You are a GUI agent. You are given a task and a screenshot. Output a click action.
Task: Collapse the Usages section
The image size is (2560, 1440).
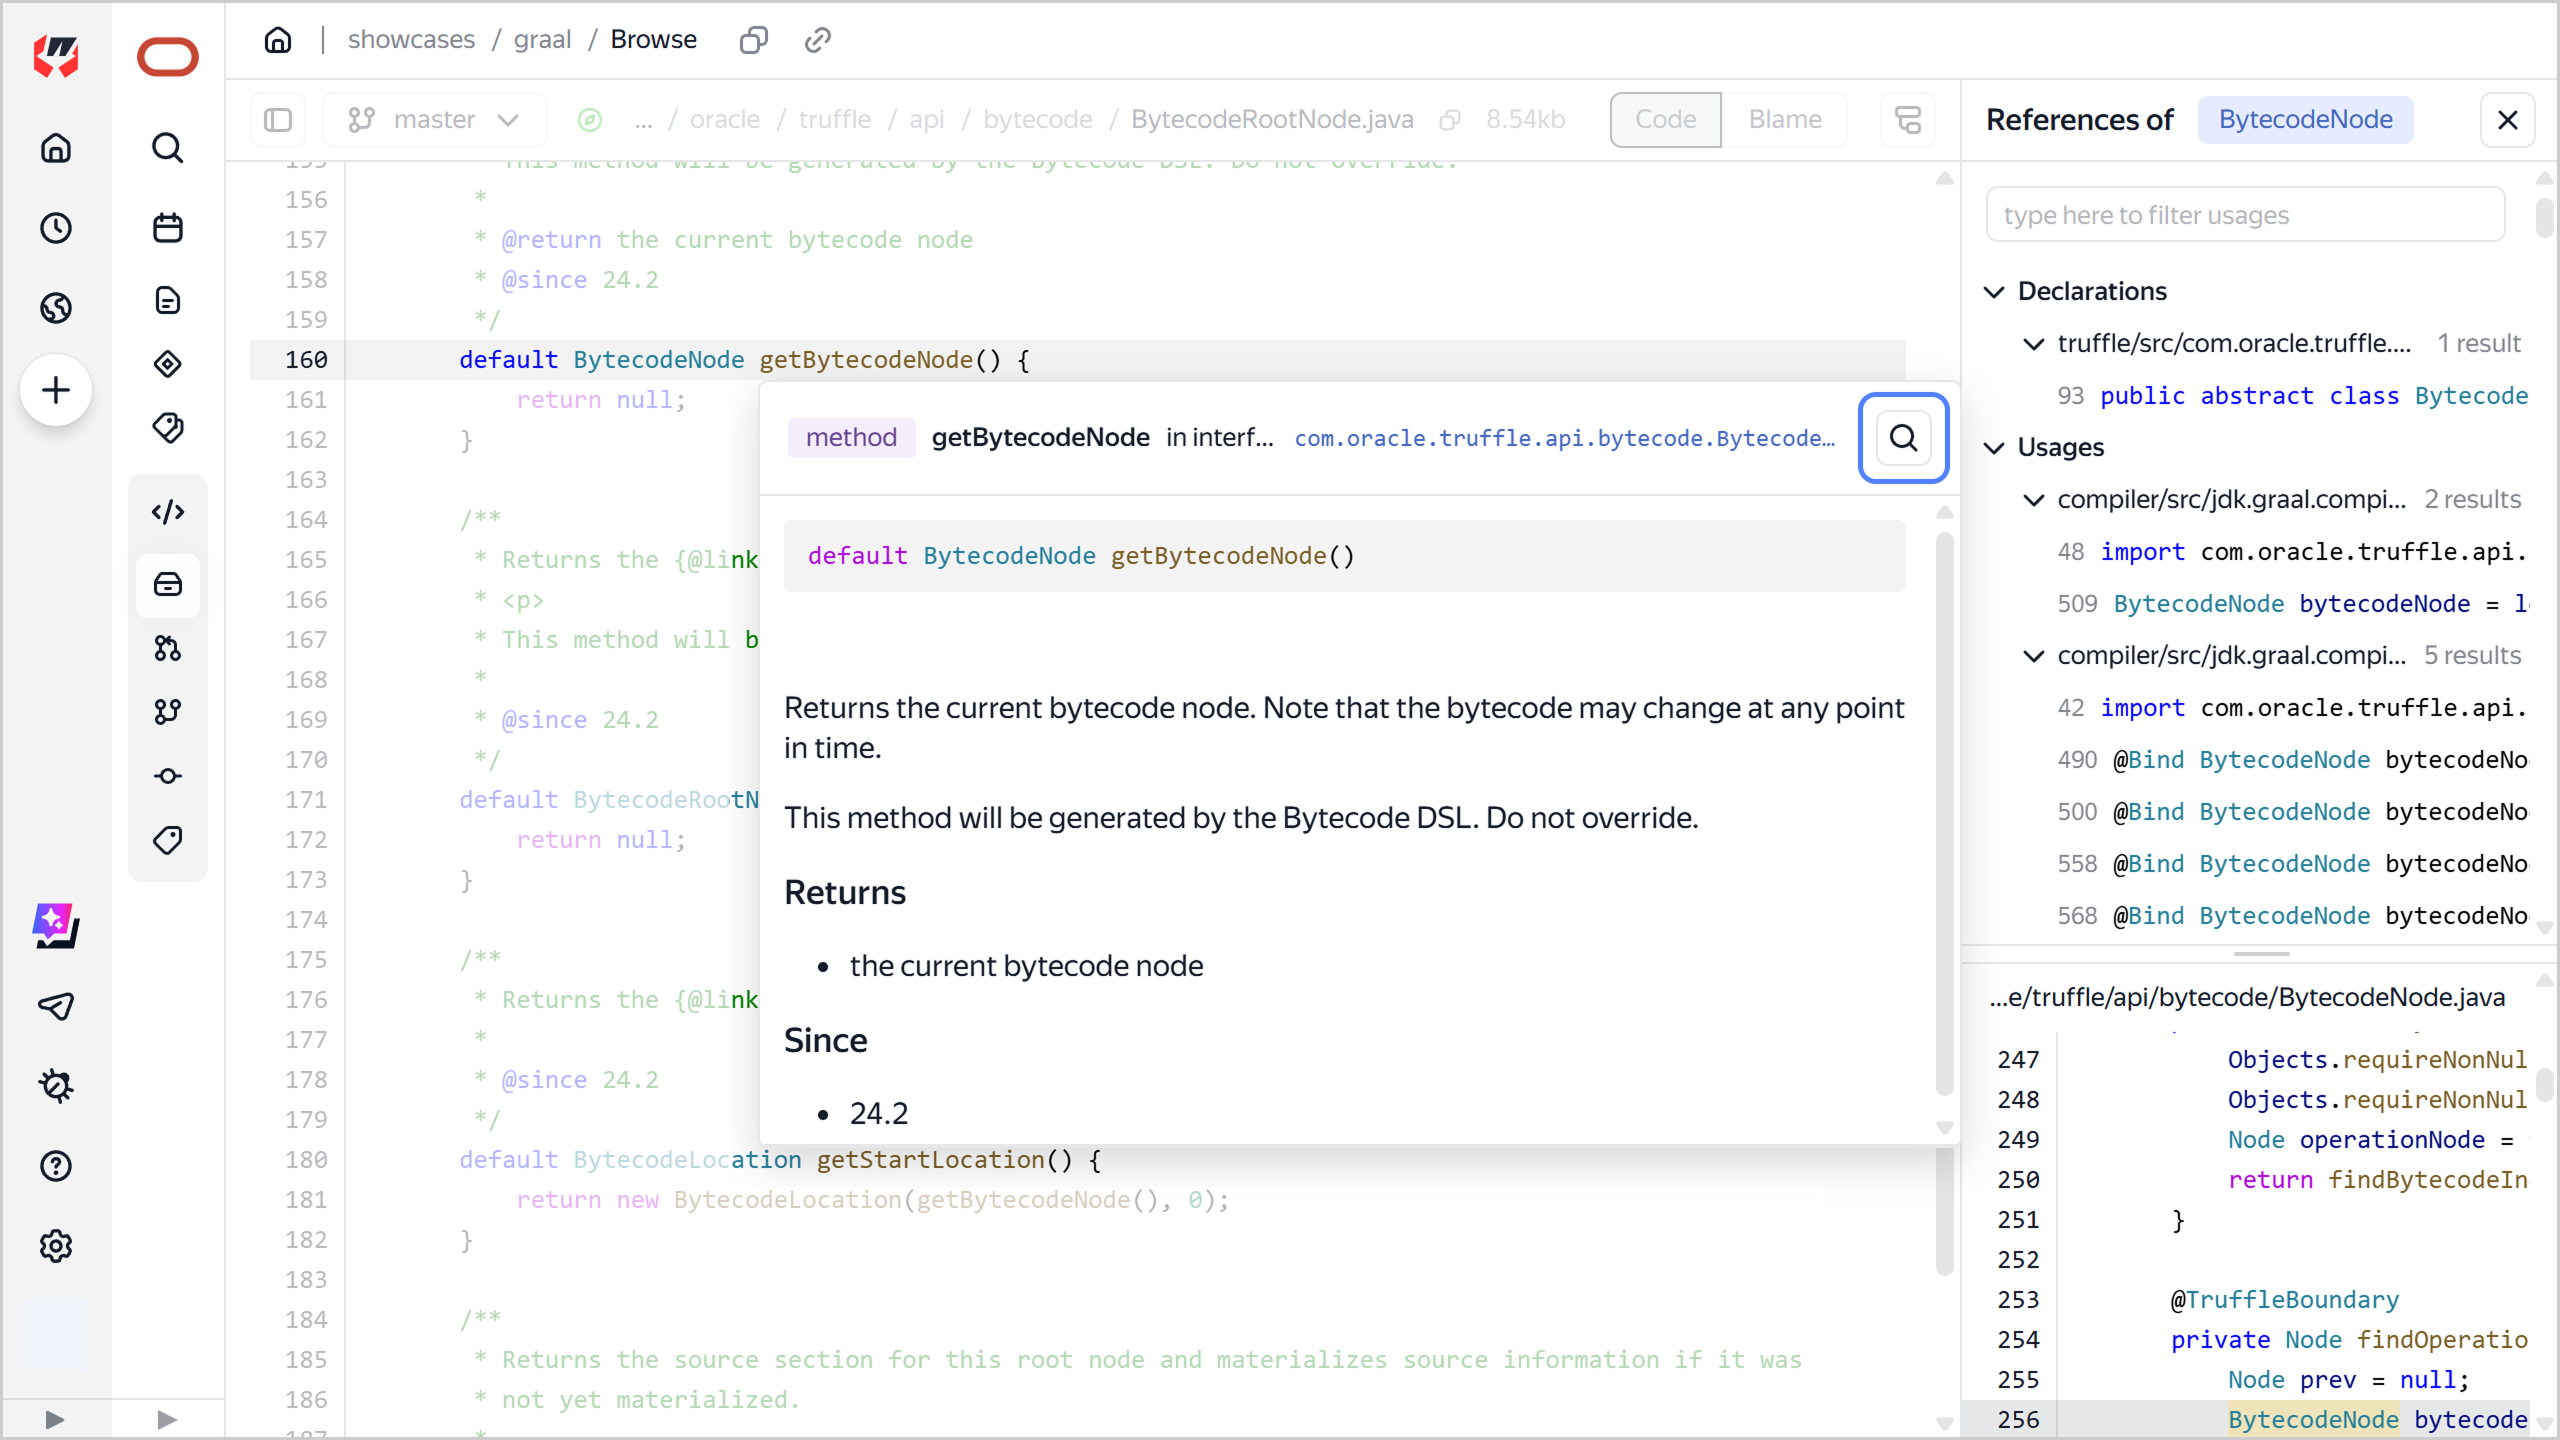click(1994, 447)
